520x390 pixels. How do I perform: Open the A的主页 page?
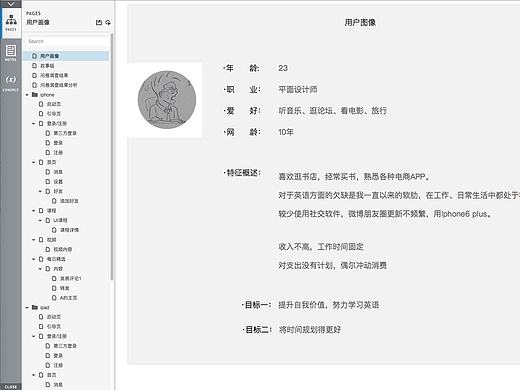pos(68,298)
